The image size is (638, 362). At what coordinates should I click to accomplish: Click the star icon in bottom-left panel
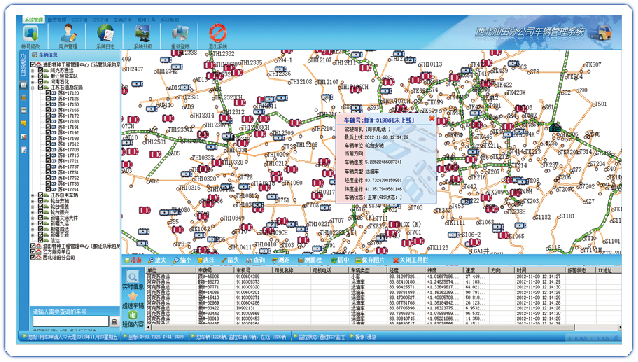pos(133,297)
